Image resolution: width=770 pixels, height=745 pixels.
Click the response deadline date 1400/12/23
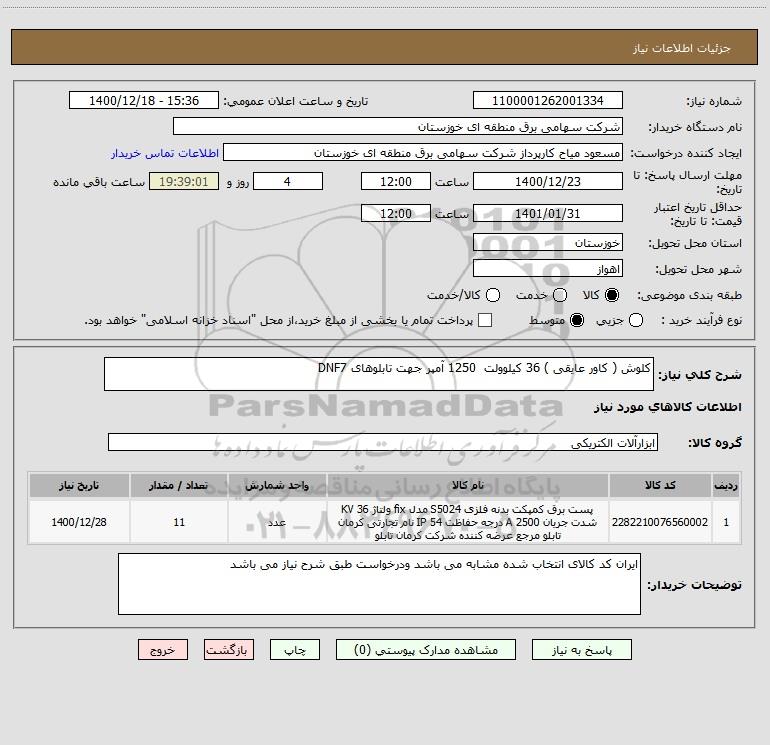(x=548, y=181)
